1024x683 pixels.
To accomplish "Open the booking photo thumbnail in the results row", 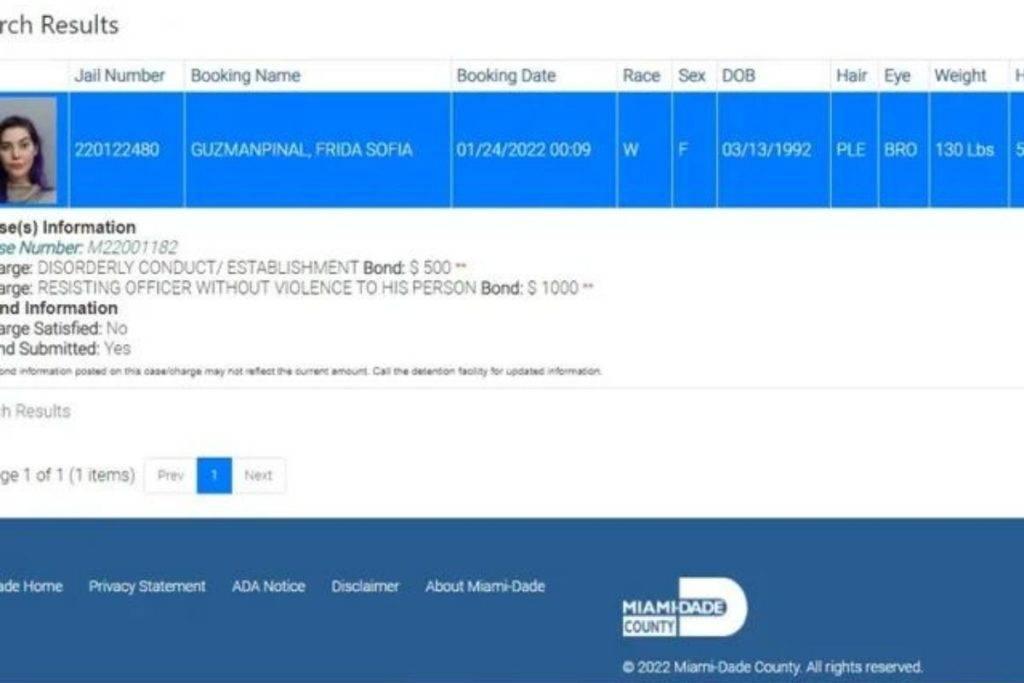I will (x=28, y=151).
